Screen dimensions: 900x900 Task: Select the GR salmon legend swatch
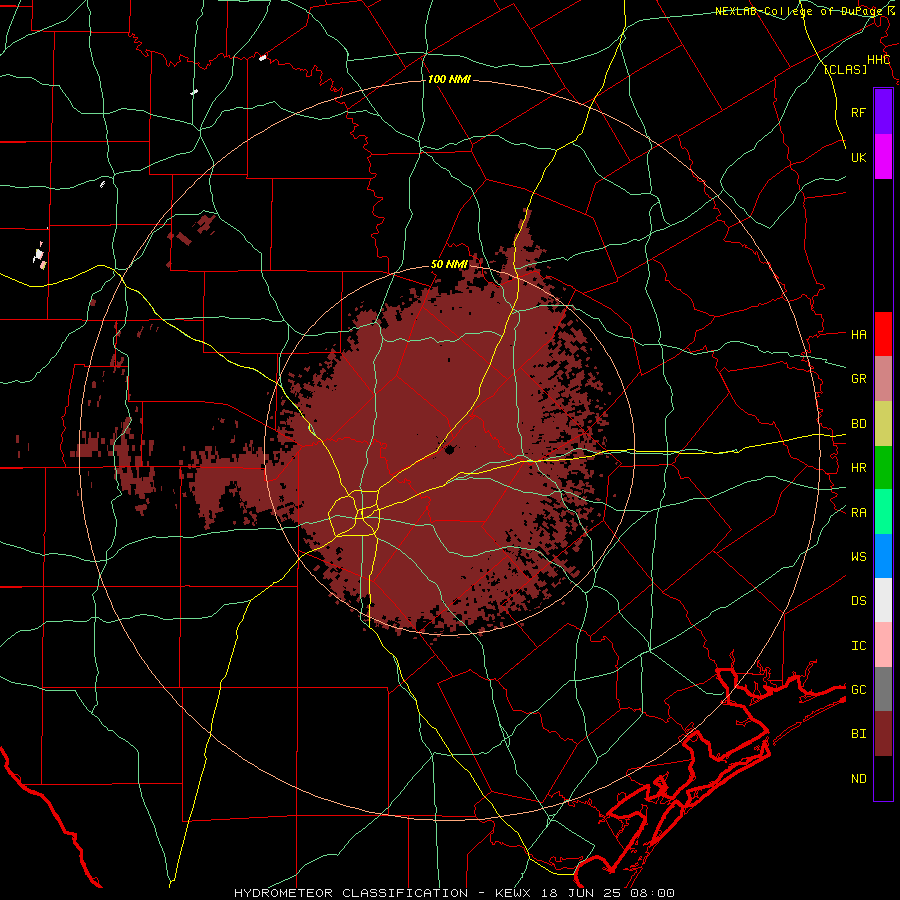(x=883, y=378)
